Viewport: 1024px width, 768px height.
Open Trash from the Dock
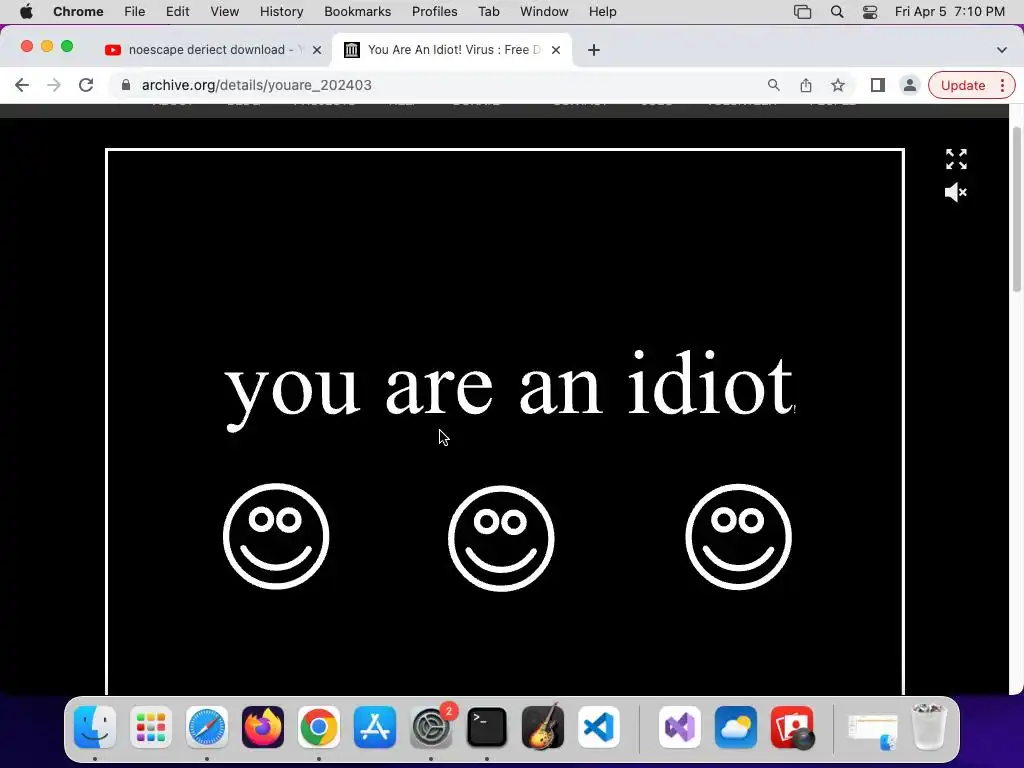(x=929, y=727)
